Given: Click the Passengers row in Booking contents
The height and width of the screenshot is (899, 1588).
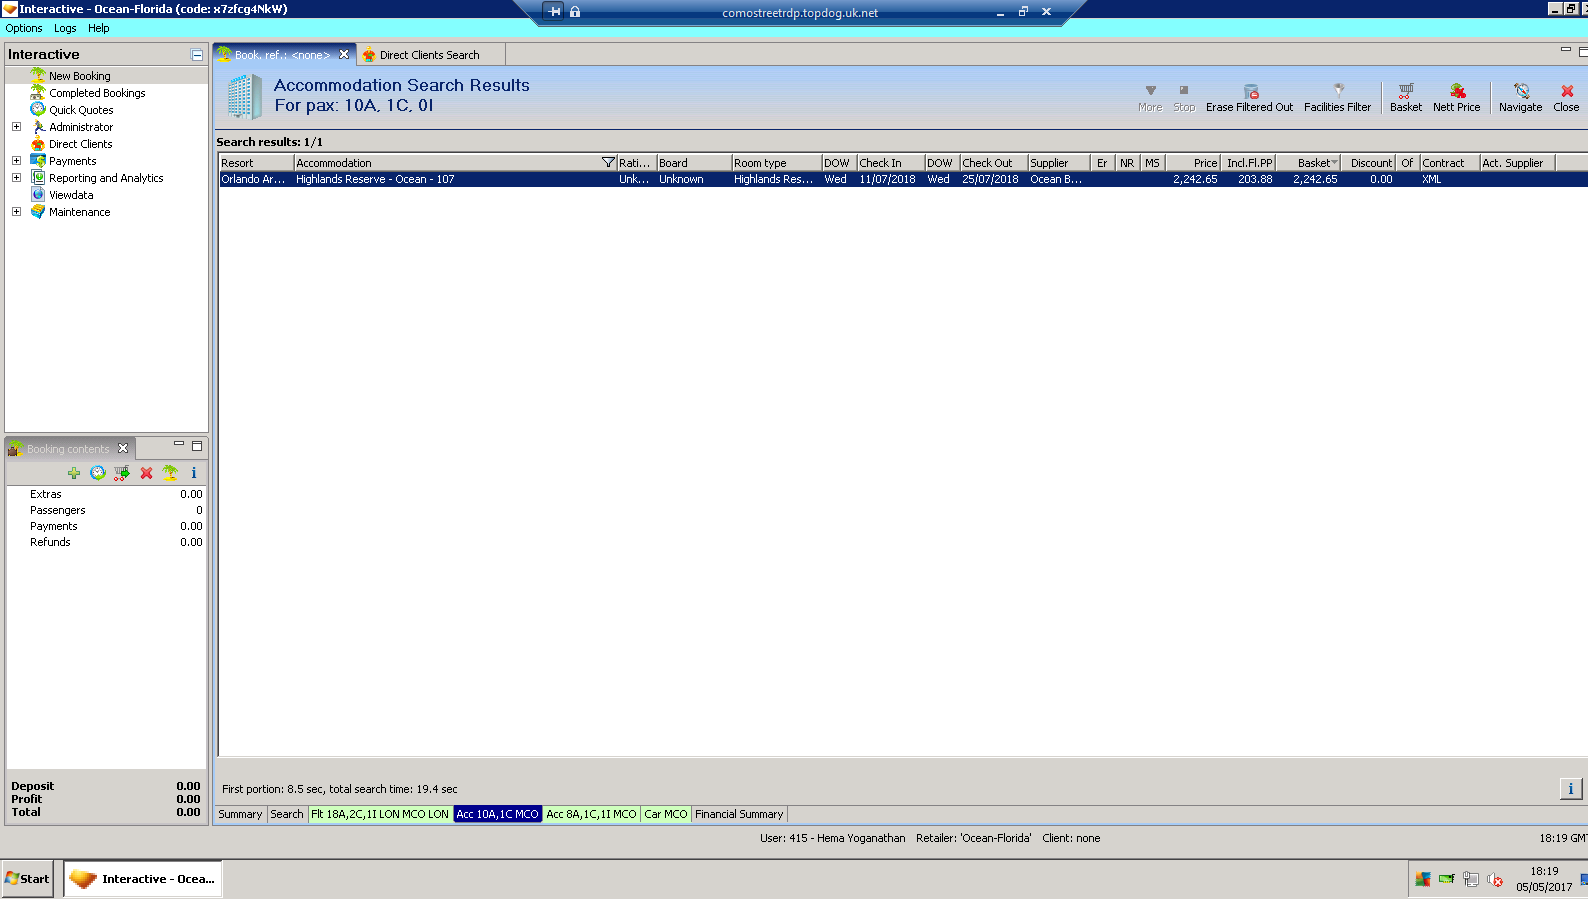Looking at the screenshot, I should (x=106, y=510).
